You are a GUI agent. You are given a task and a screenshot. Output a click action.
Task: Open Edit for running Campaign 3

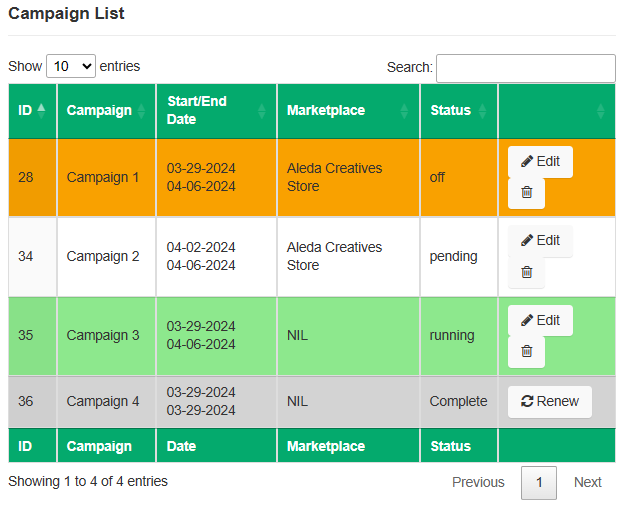click(x=540, y=320)
